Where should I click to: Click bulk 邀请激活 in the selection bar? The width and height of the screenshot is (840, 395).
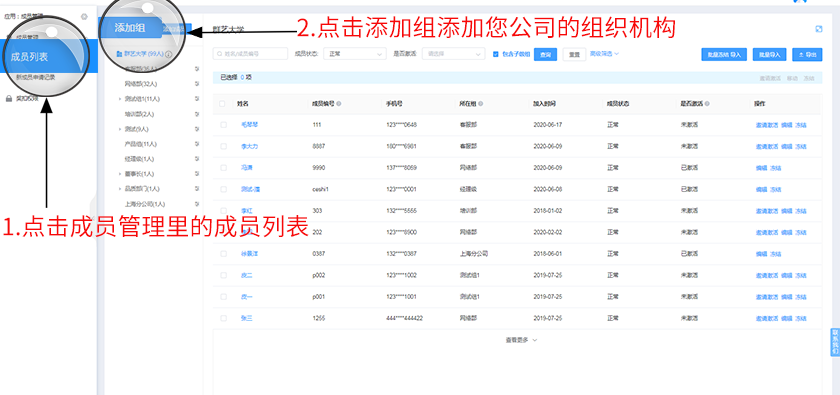click(770, 78)
